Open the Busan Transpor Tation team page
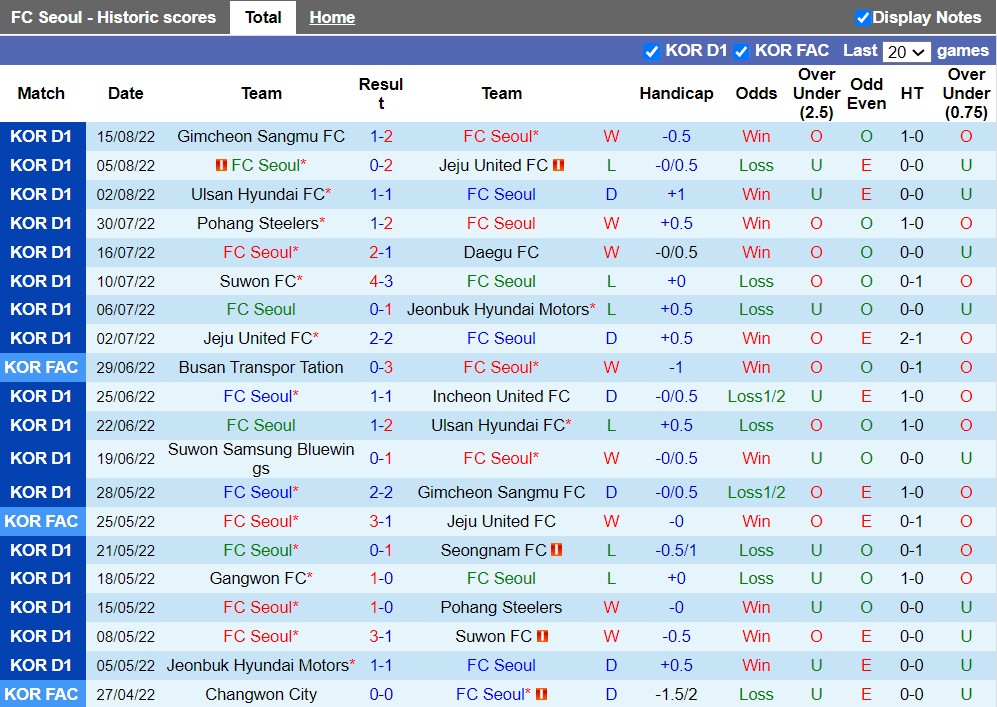This screenshot has height=707, width=997. point(261,367)
